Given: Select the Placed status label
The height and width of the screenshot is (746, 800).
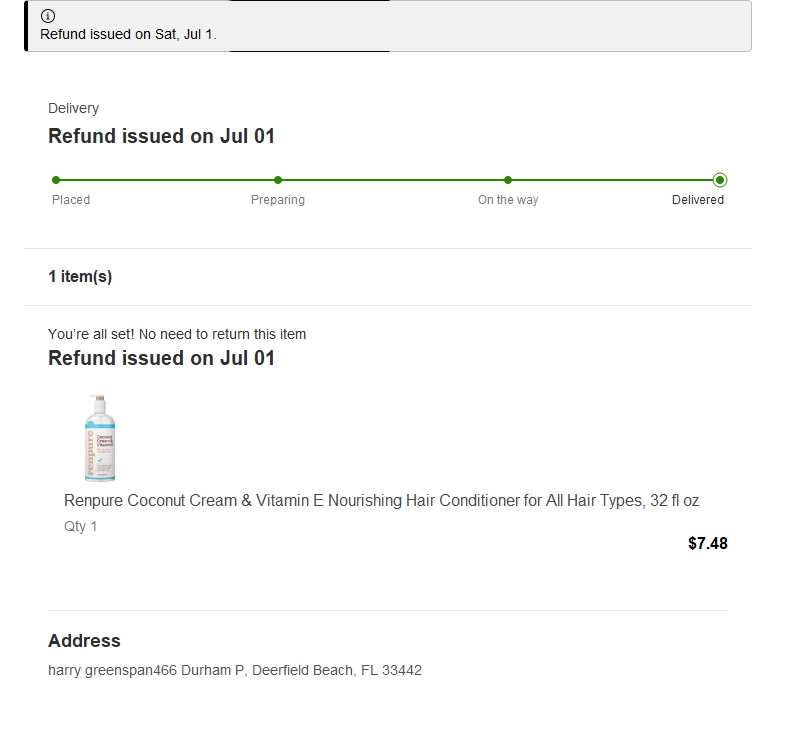Looking at the screenshot, I should click(x=71, y=200).
